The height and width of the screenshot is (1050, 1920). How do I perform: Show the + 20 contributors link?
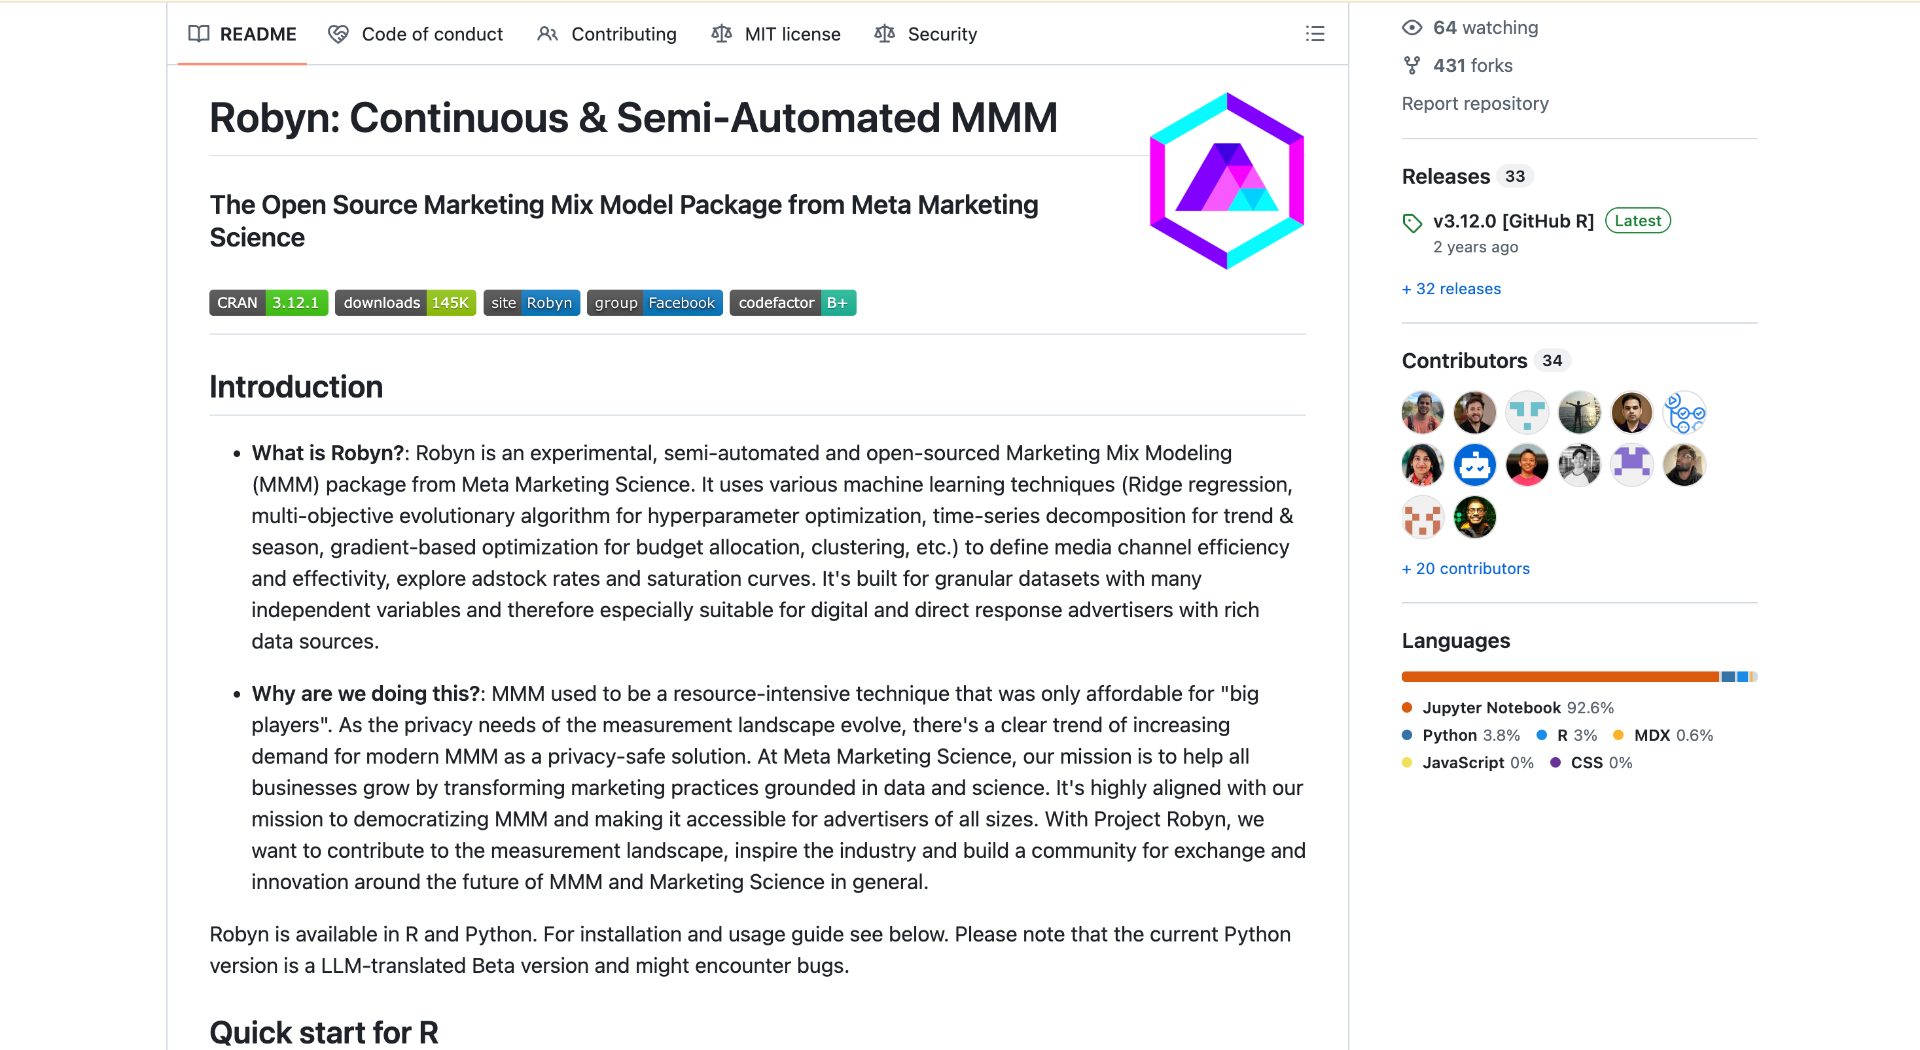tap(1466, 569)
